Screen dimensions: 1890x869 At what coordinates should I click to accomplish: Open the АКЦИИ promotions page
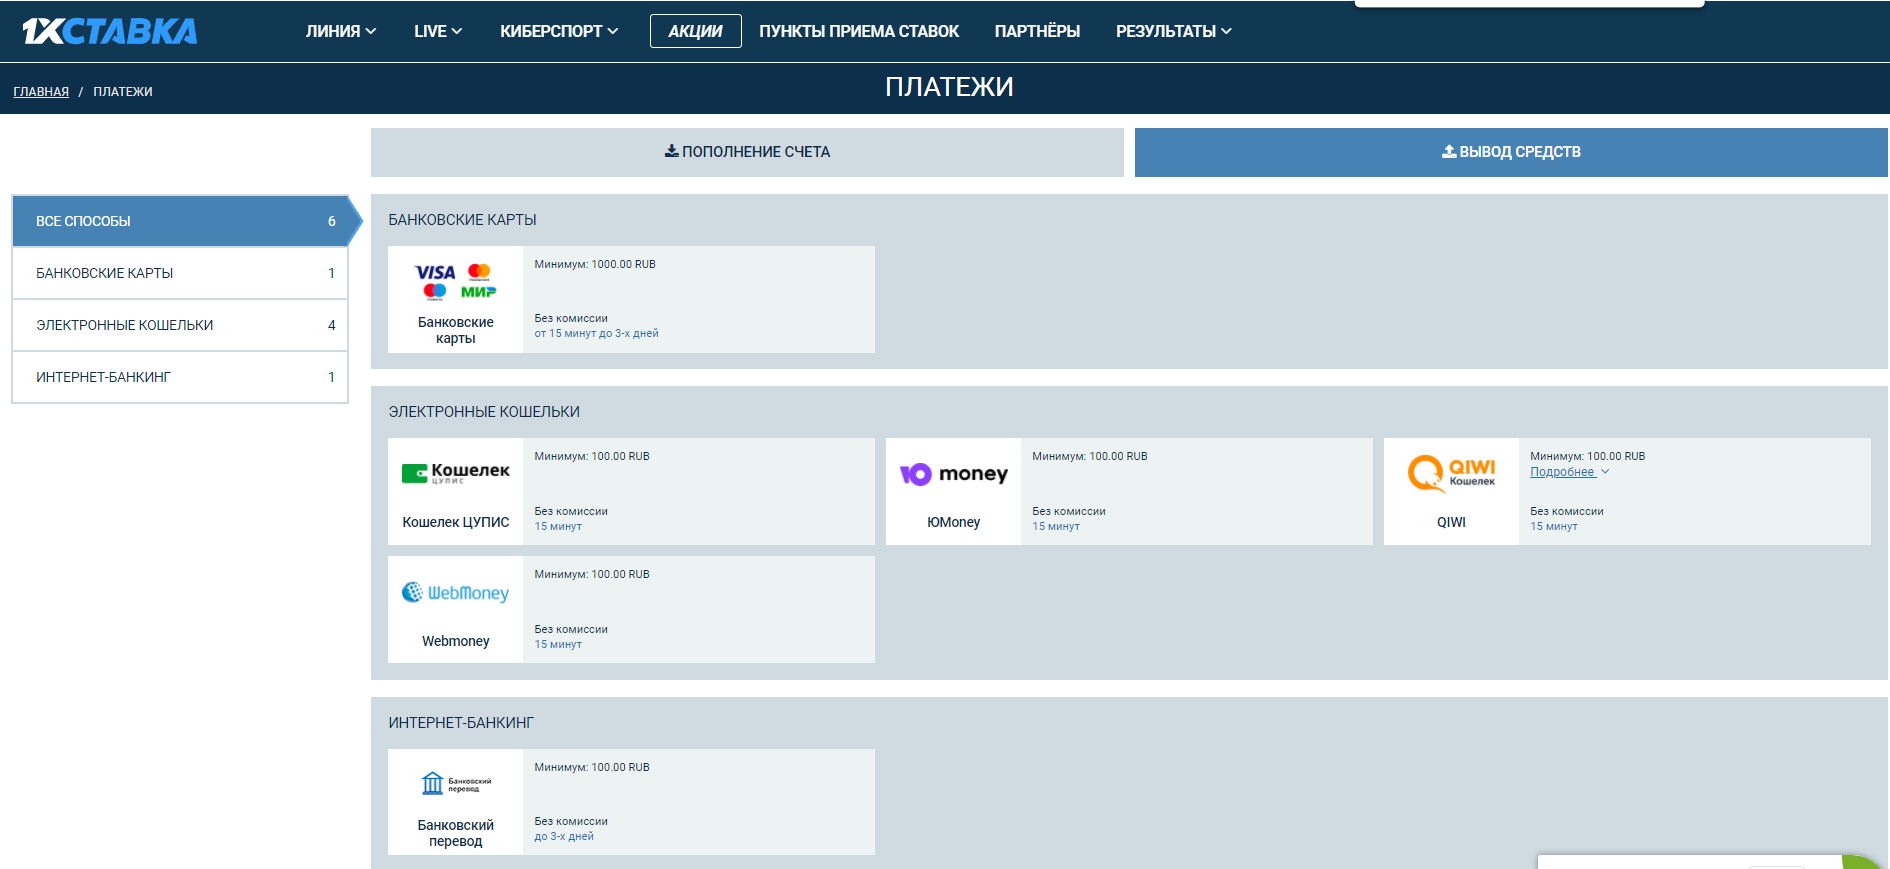click(x=695, y=31)
